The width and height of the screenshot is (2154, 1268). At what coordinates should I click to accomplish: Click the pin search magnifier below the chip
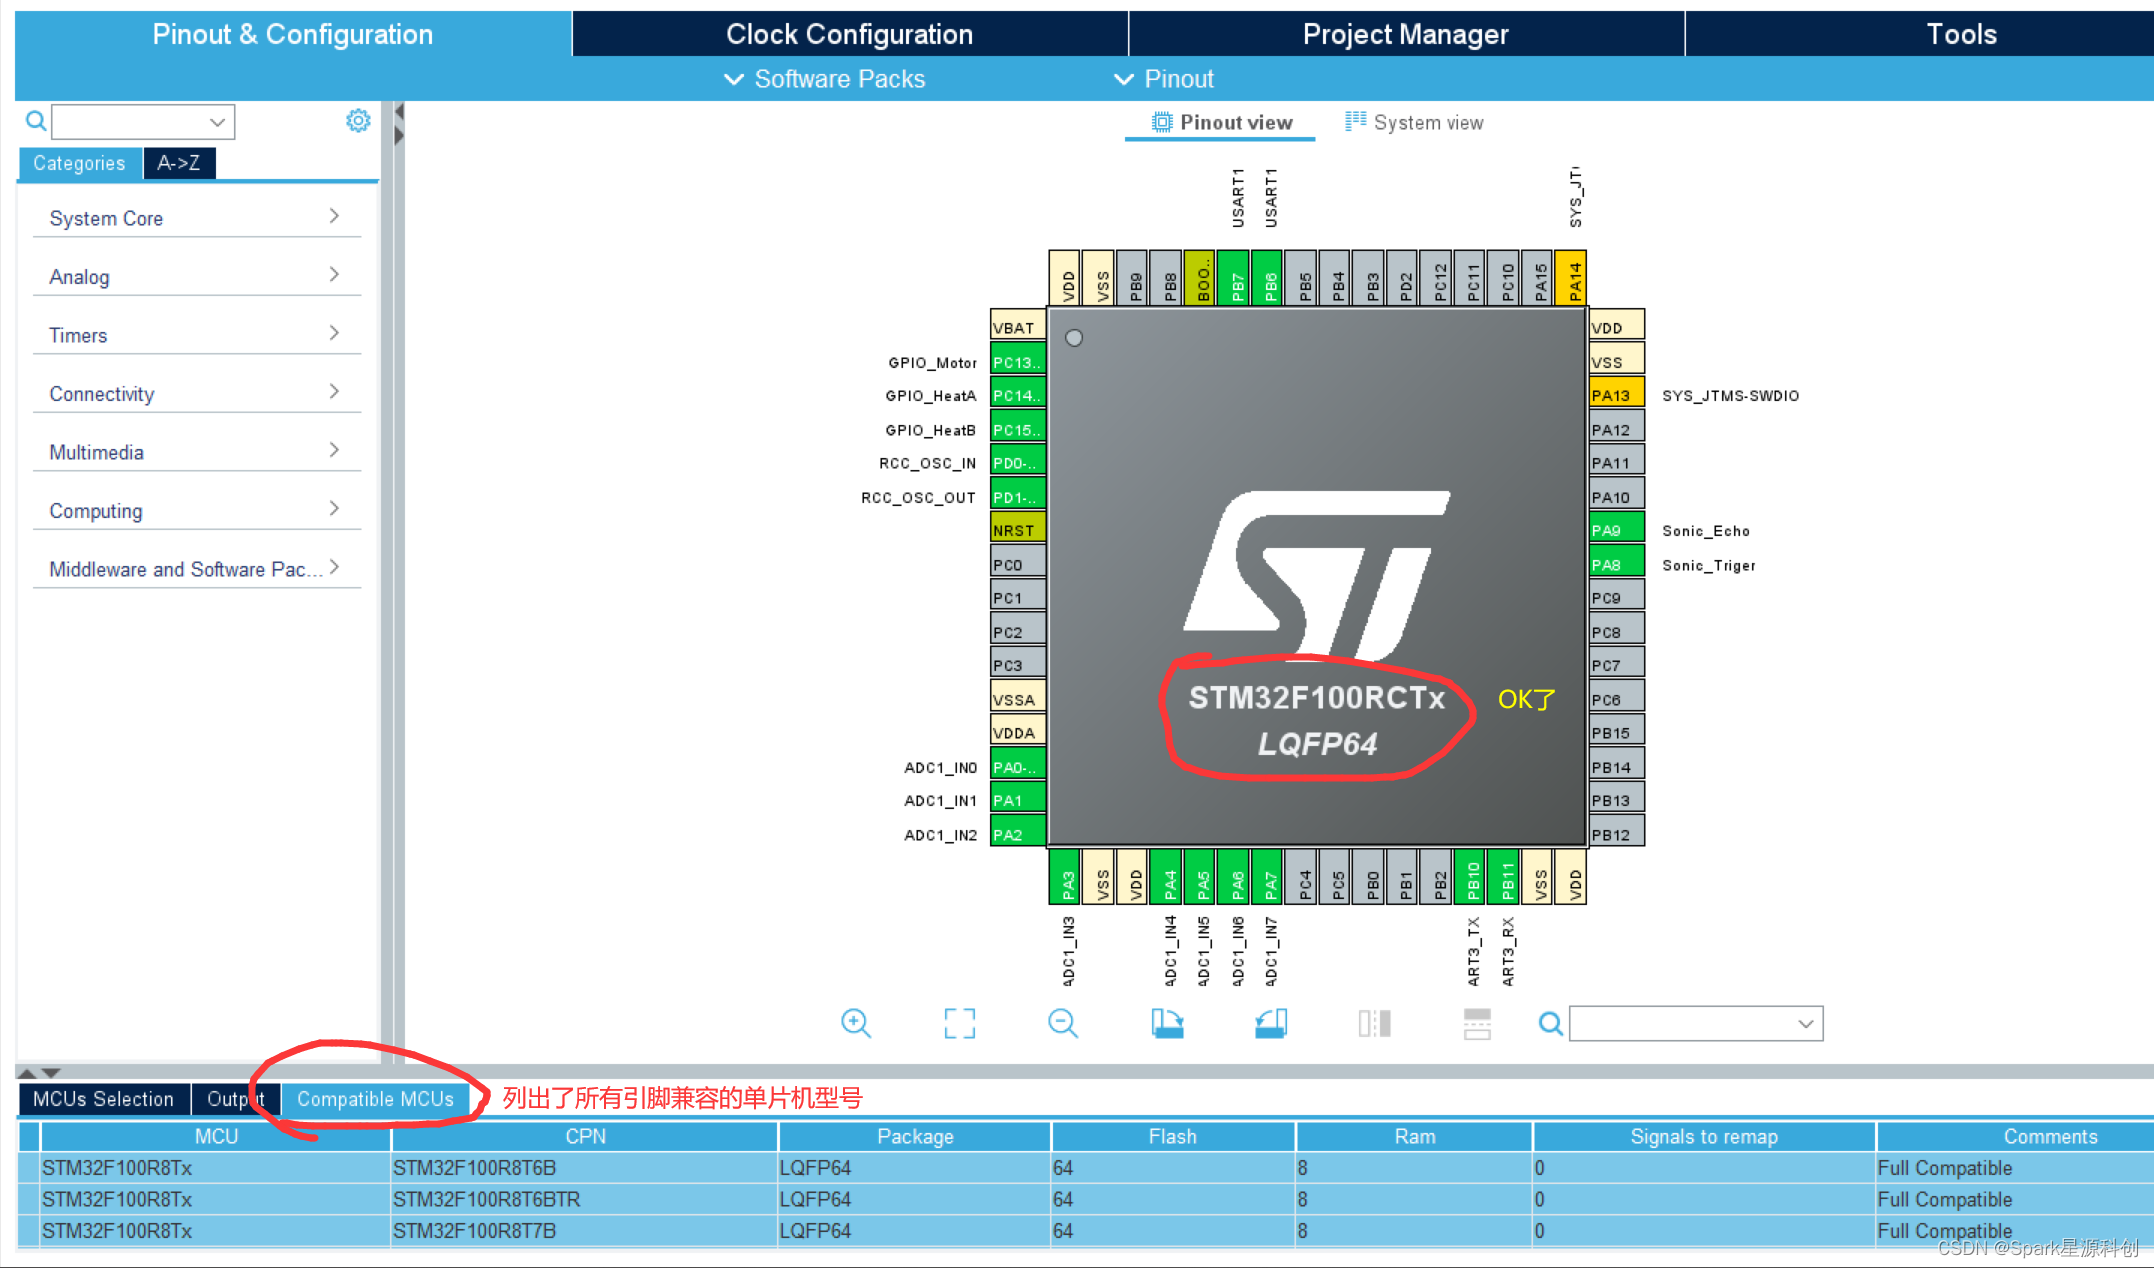[1550, 1023]
